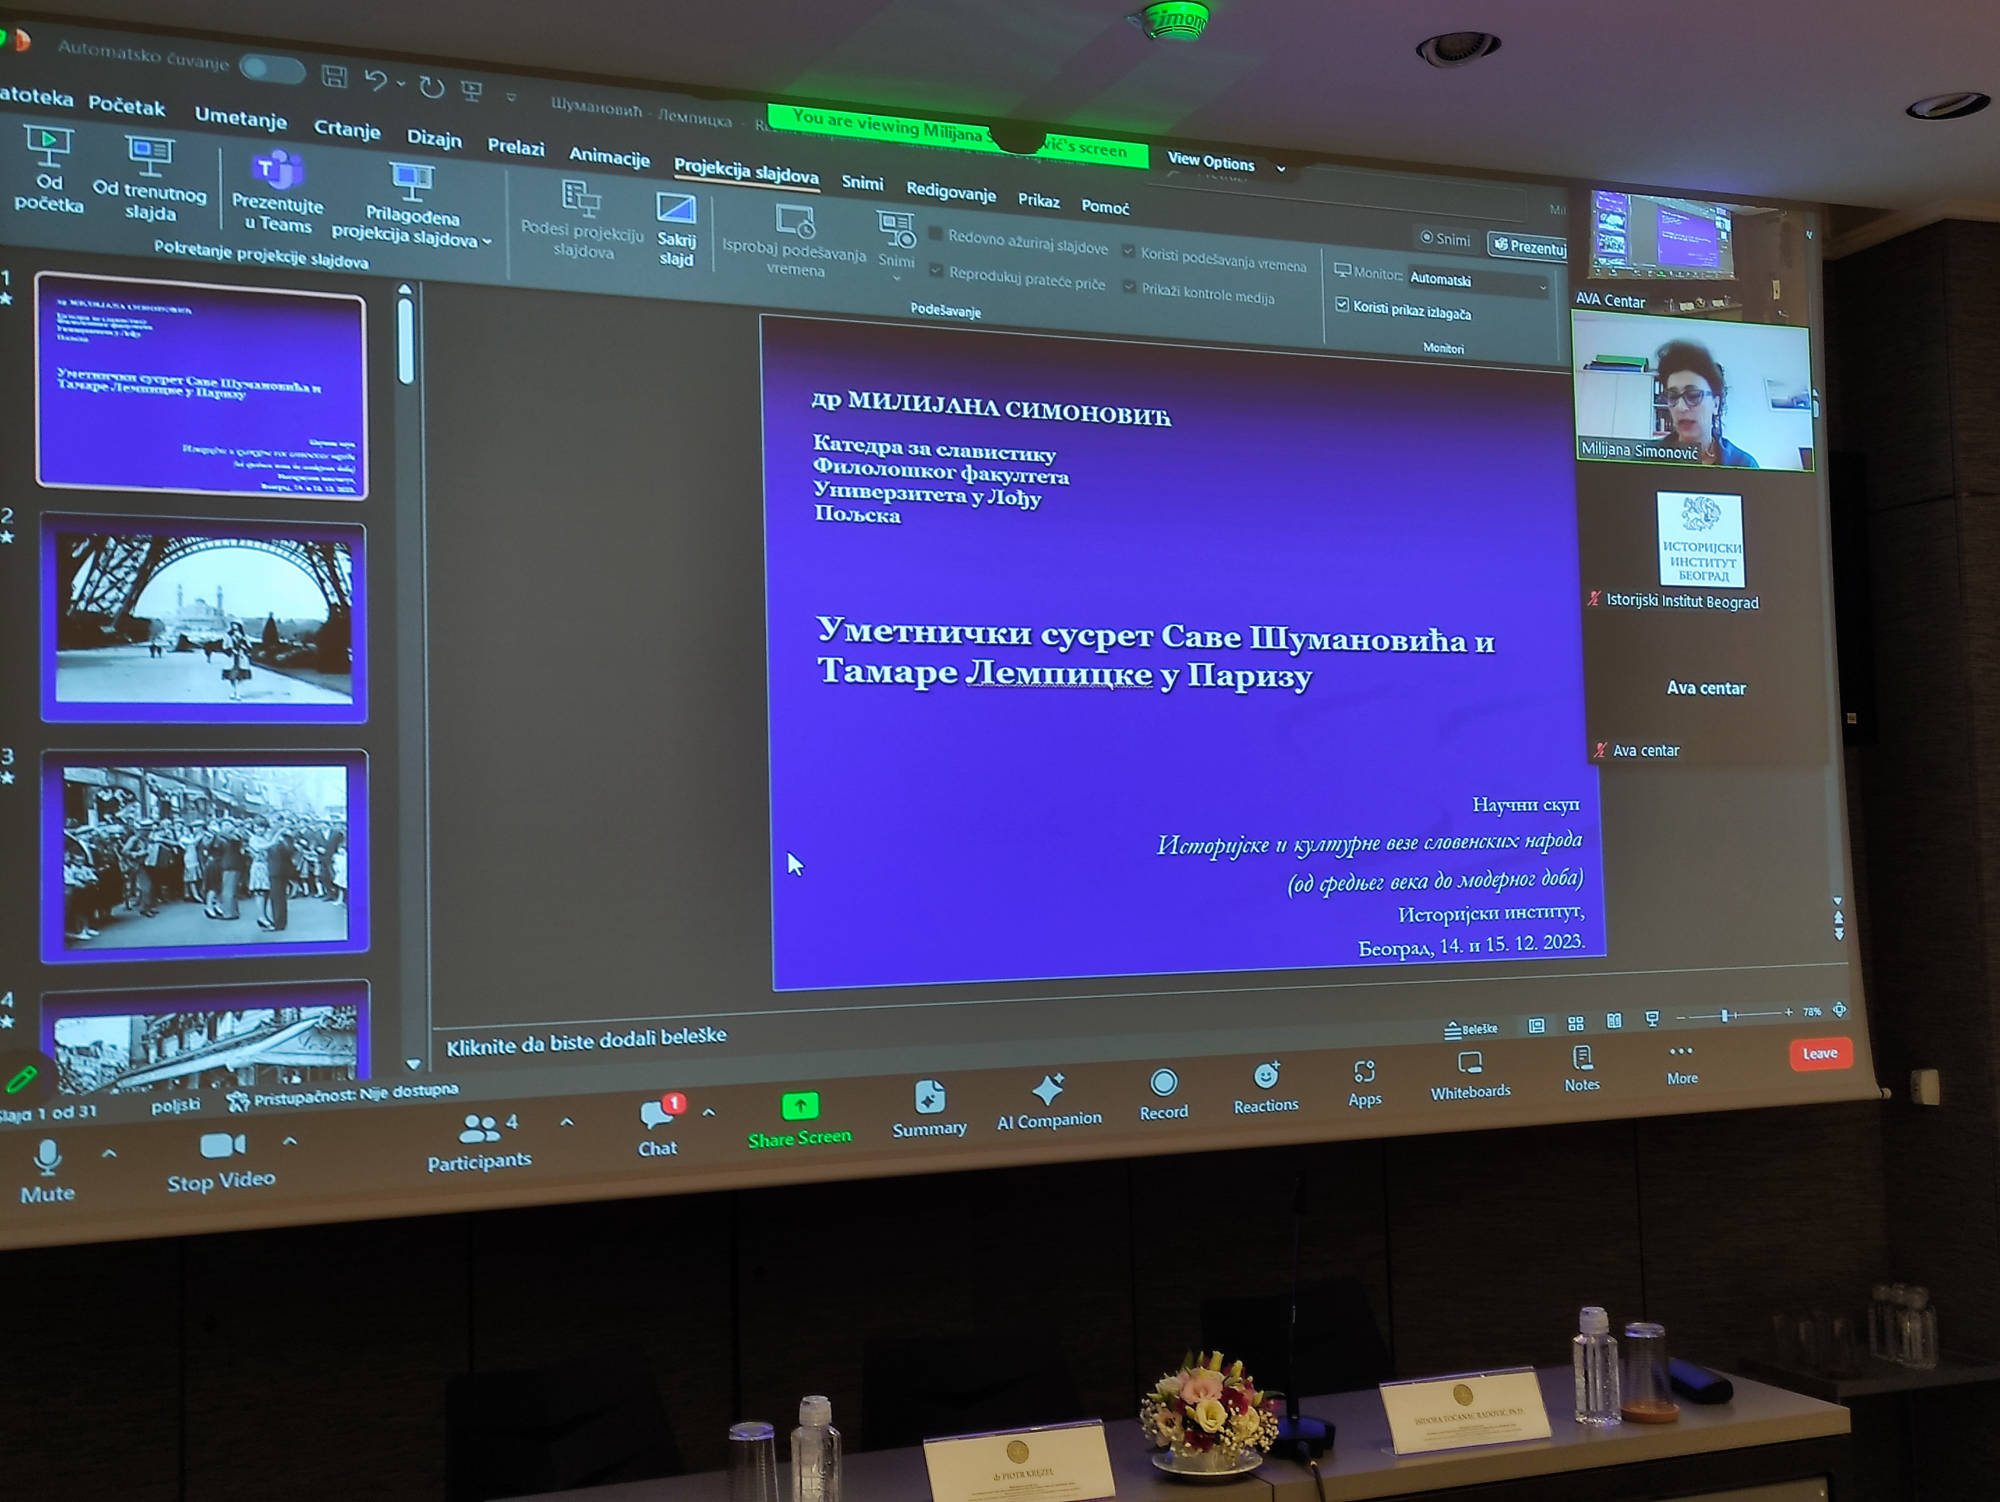Image resolution: width=2000 pixels, height=1502 pixels.
Task: Toggle Reprodukuj prateće priče checkbox
Action: click(936, 270)
